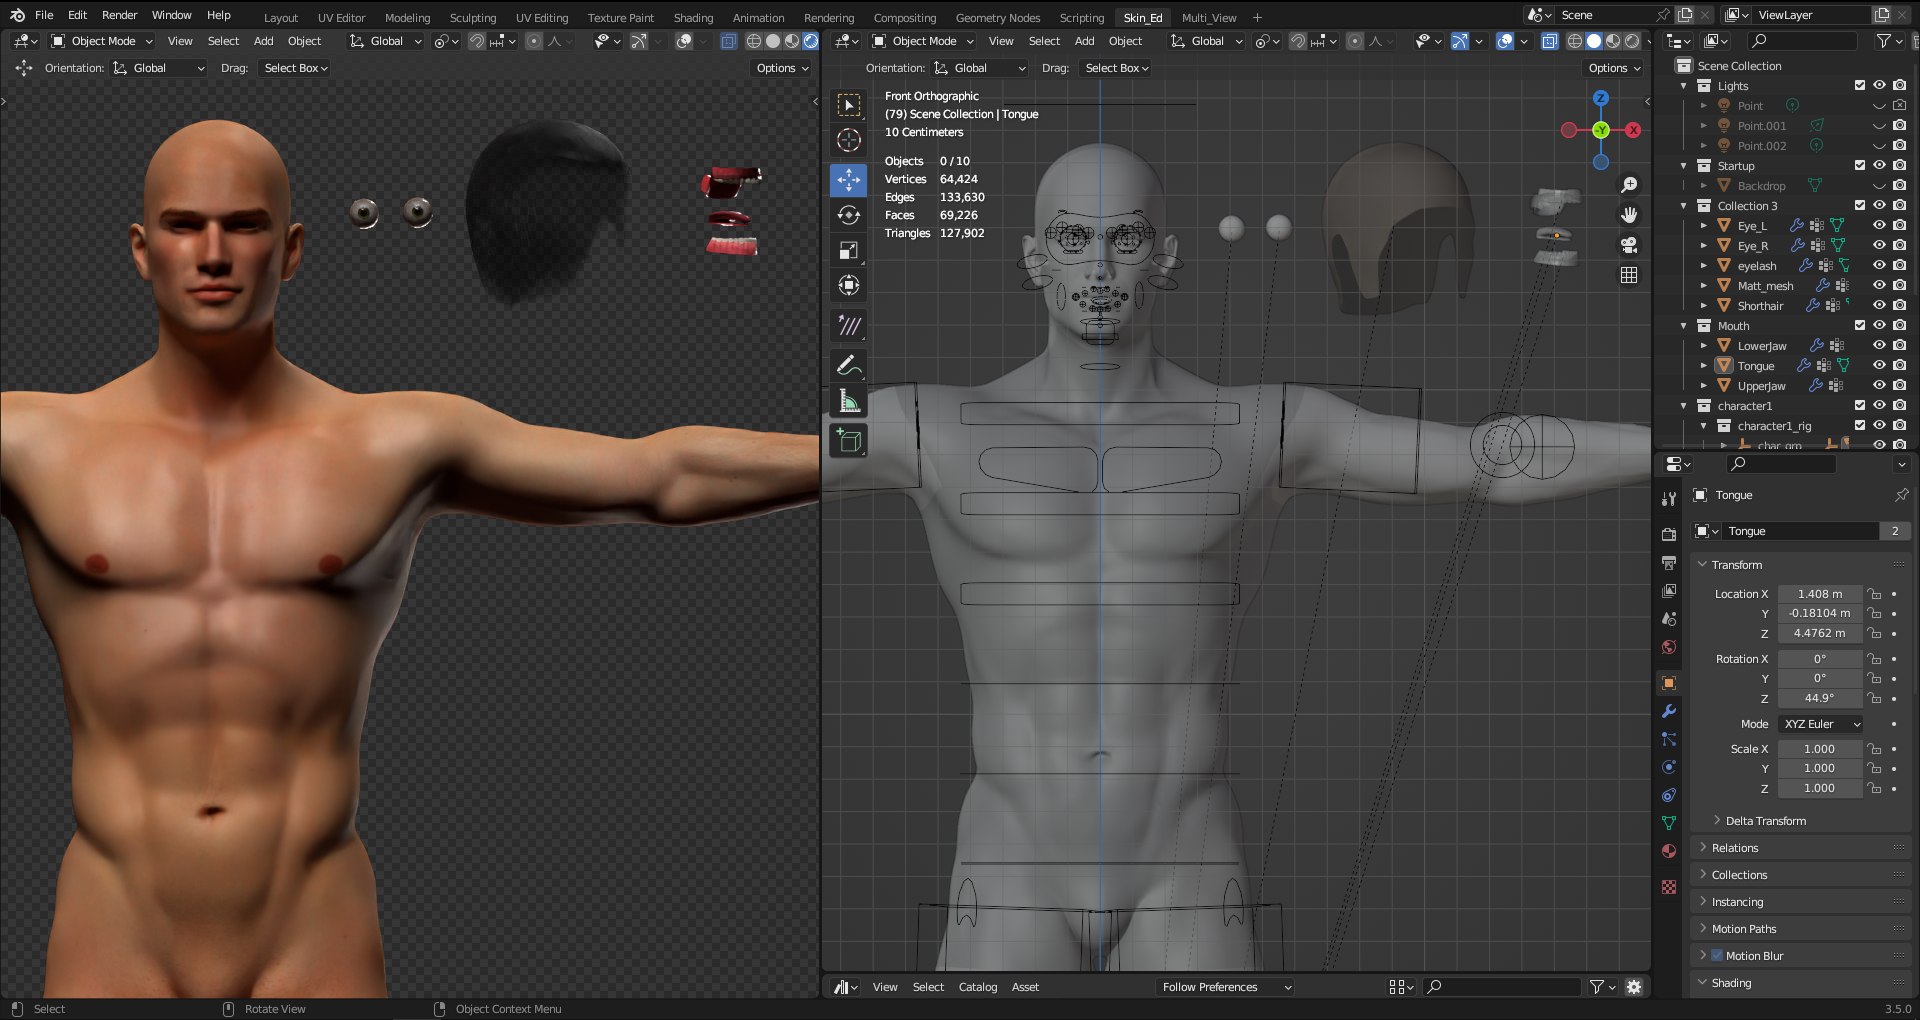Activate the Rotate tool in right viewport
This screenshot has width=1920, height=1020.
click(849, 215)
